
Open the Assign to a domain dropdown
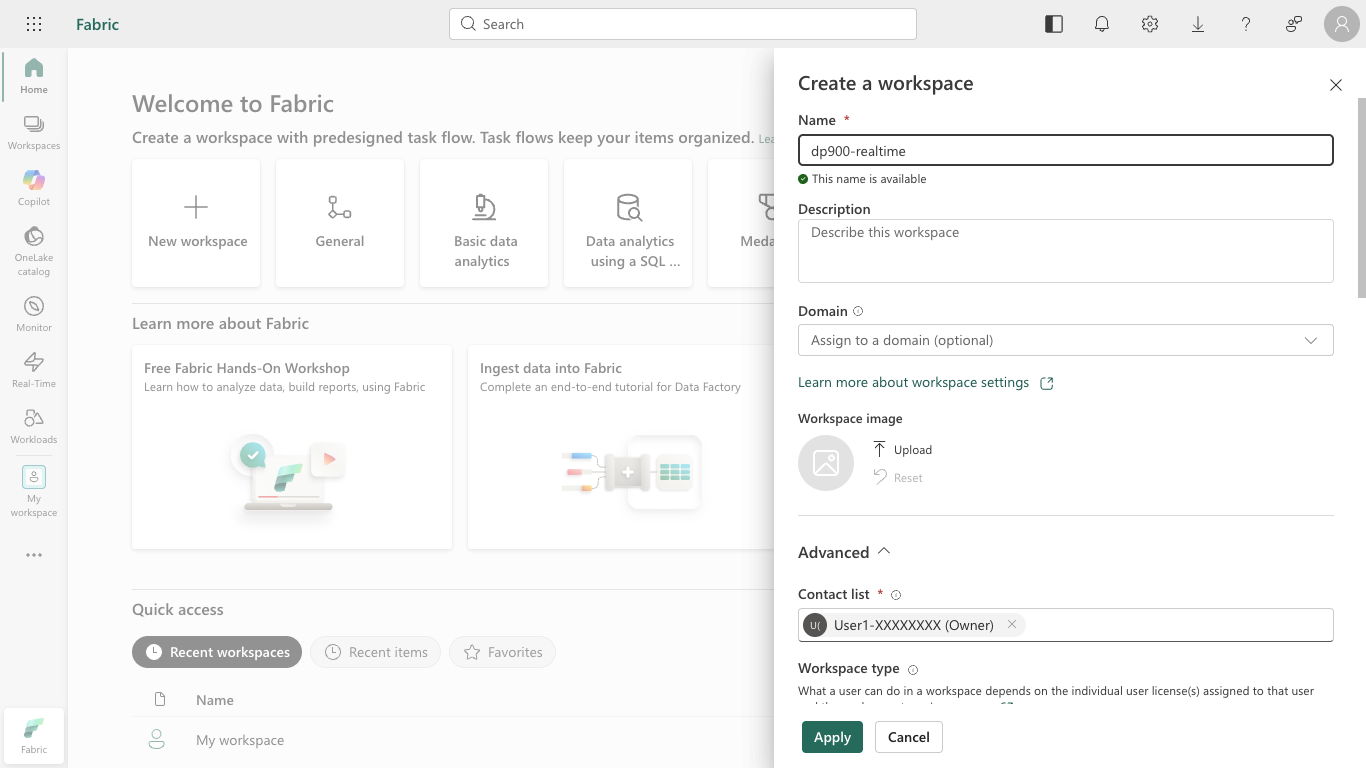pos(1066,340)
